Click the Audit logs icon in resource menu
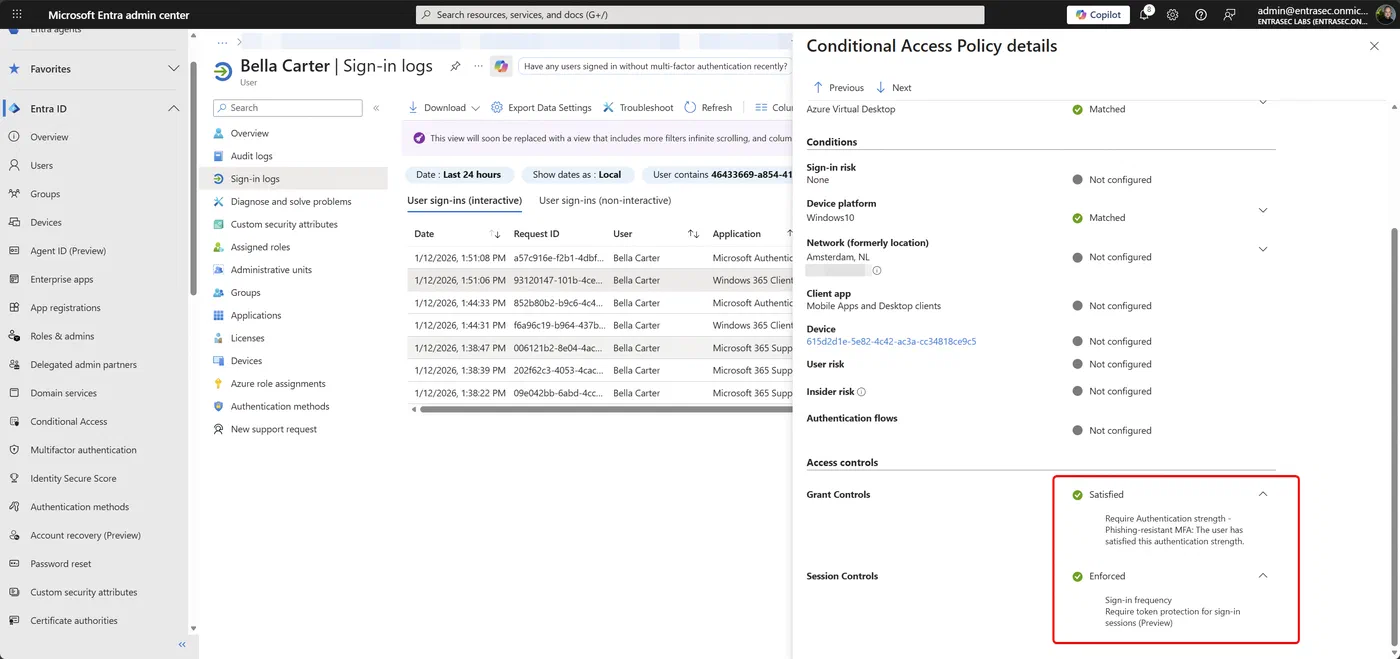Screen dimensions: 1400x659 tap(219, 156)
